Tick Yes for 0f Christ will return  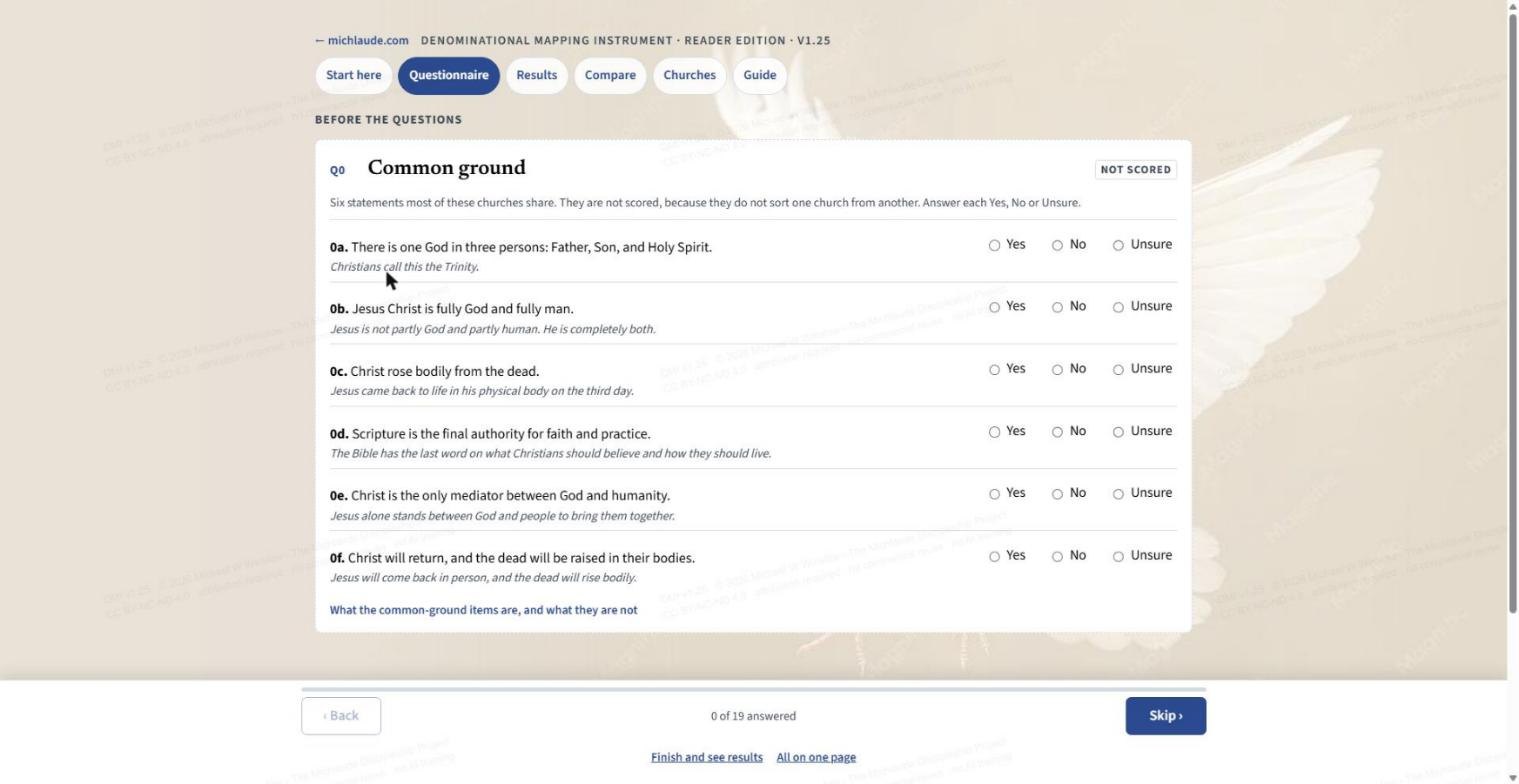(995, 556)
